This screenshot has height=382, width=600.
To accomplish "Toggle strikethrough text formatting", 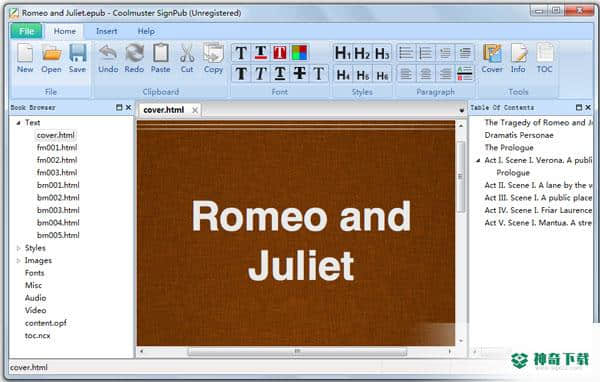I will [299, 73].
